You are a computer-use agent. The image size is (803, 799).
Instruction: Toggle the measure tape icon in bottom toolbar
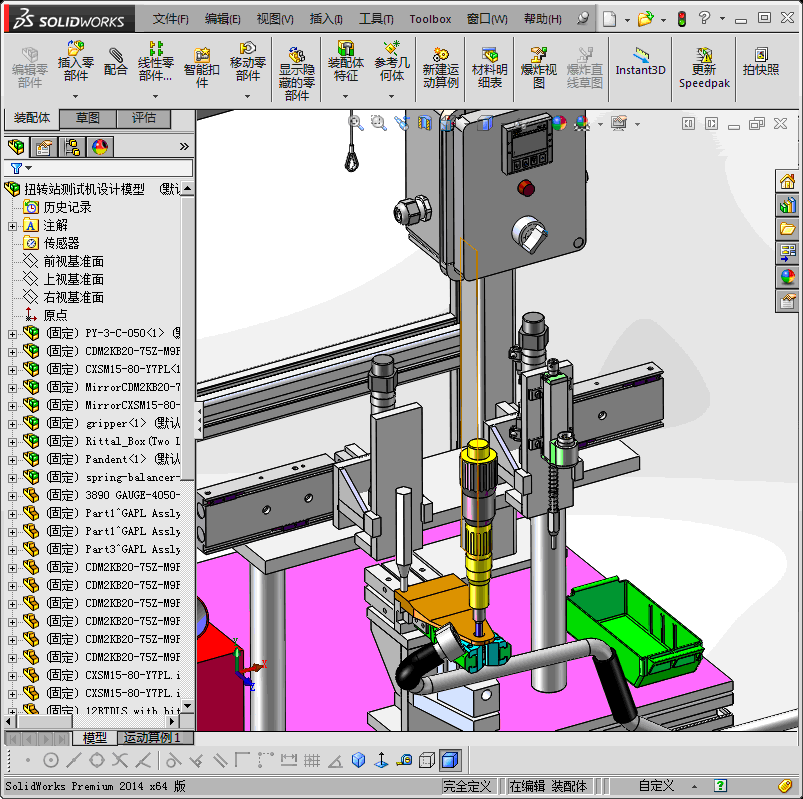click(404, 760)
